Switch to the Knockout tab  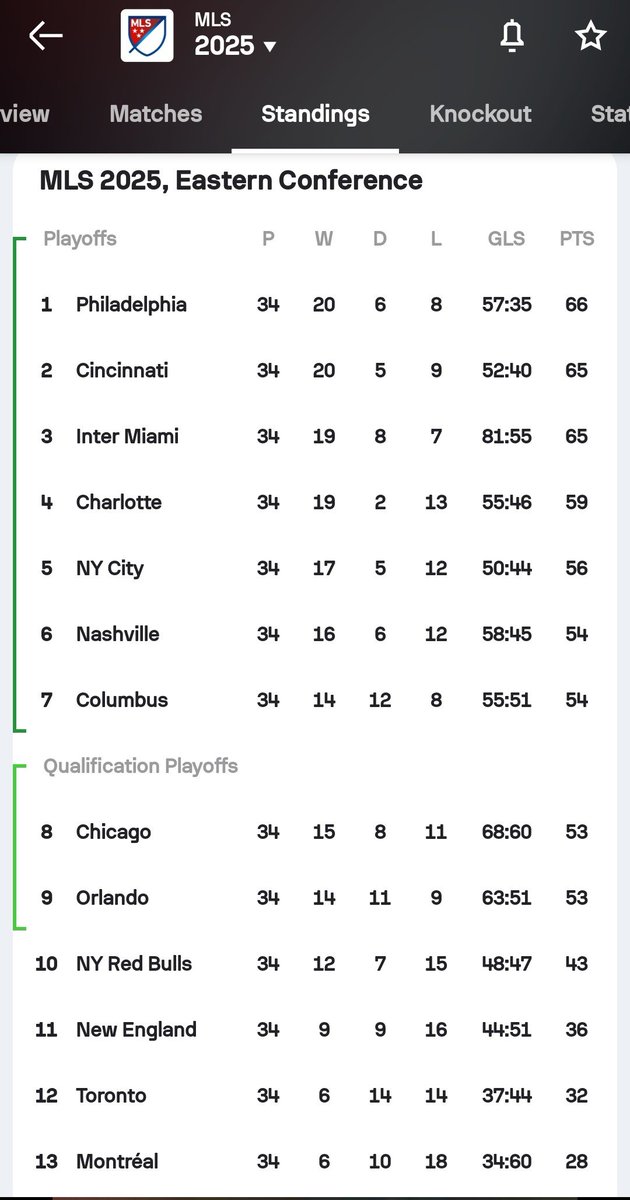[x=481, y=114]
